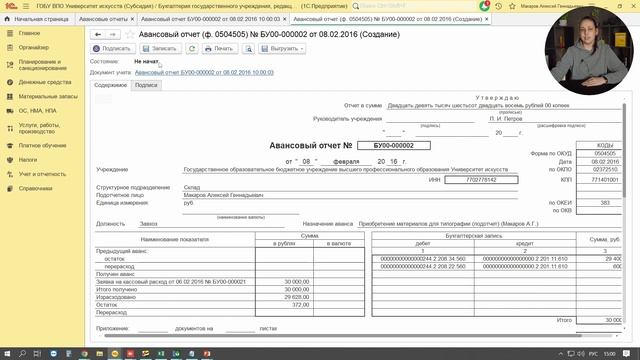Add document to favorites star
Screen dimensions: 640x360
click(x=129, y=35)
